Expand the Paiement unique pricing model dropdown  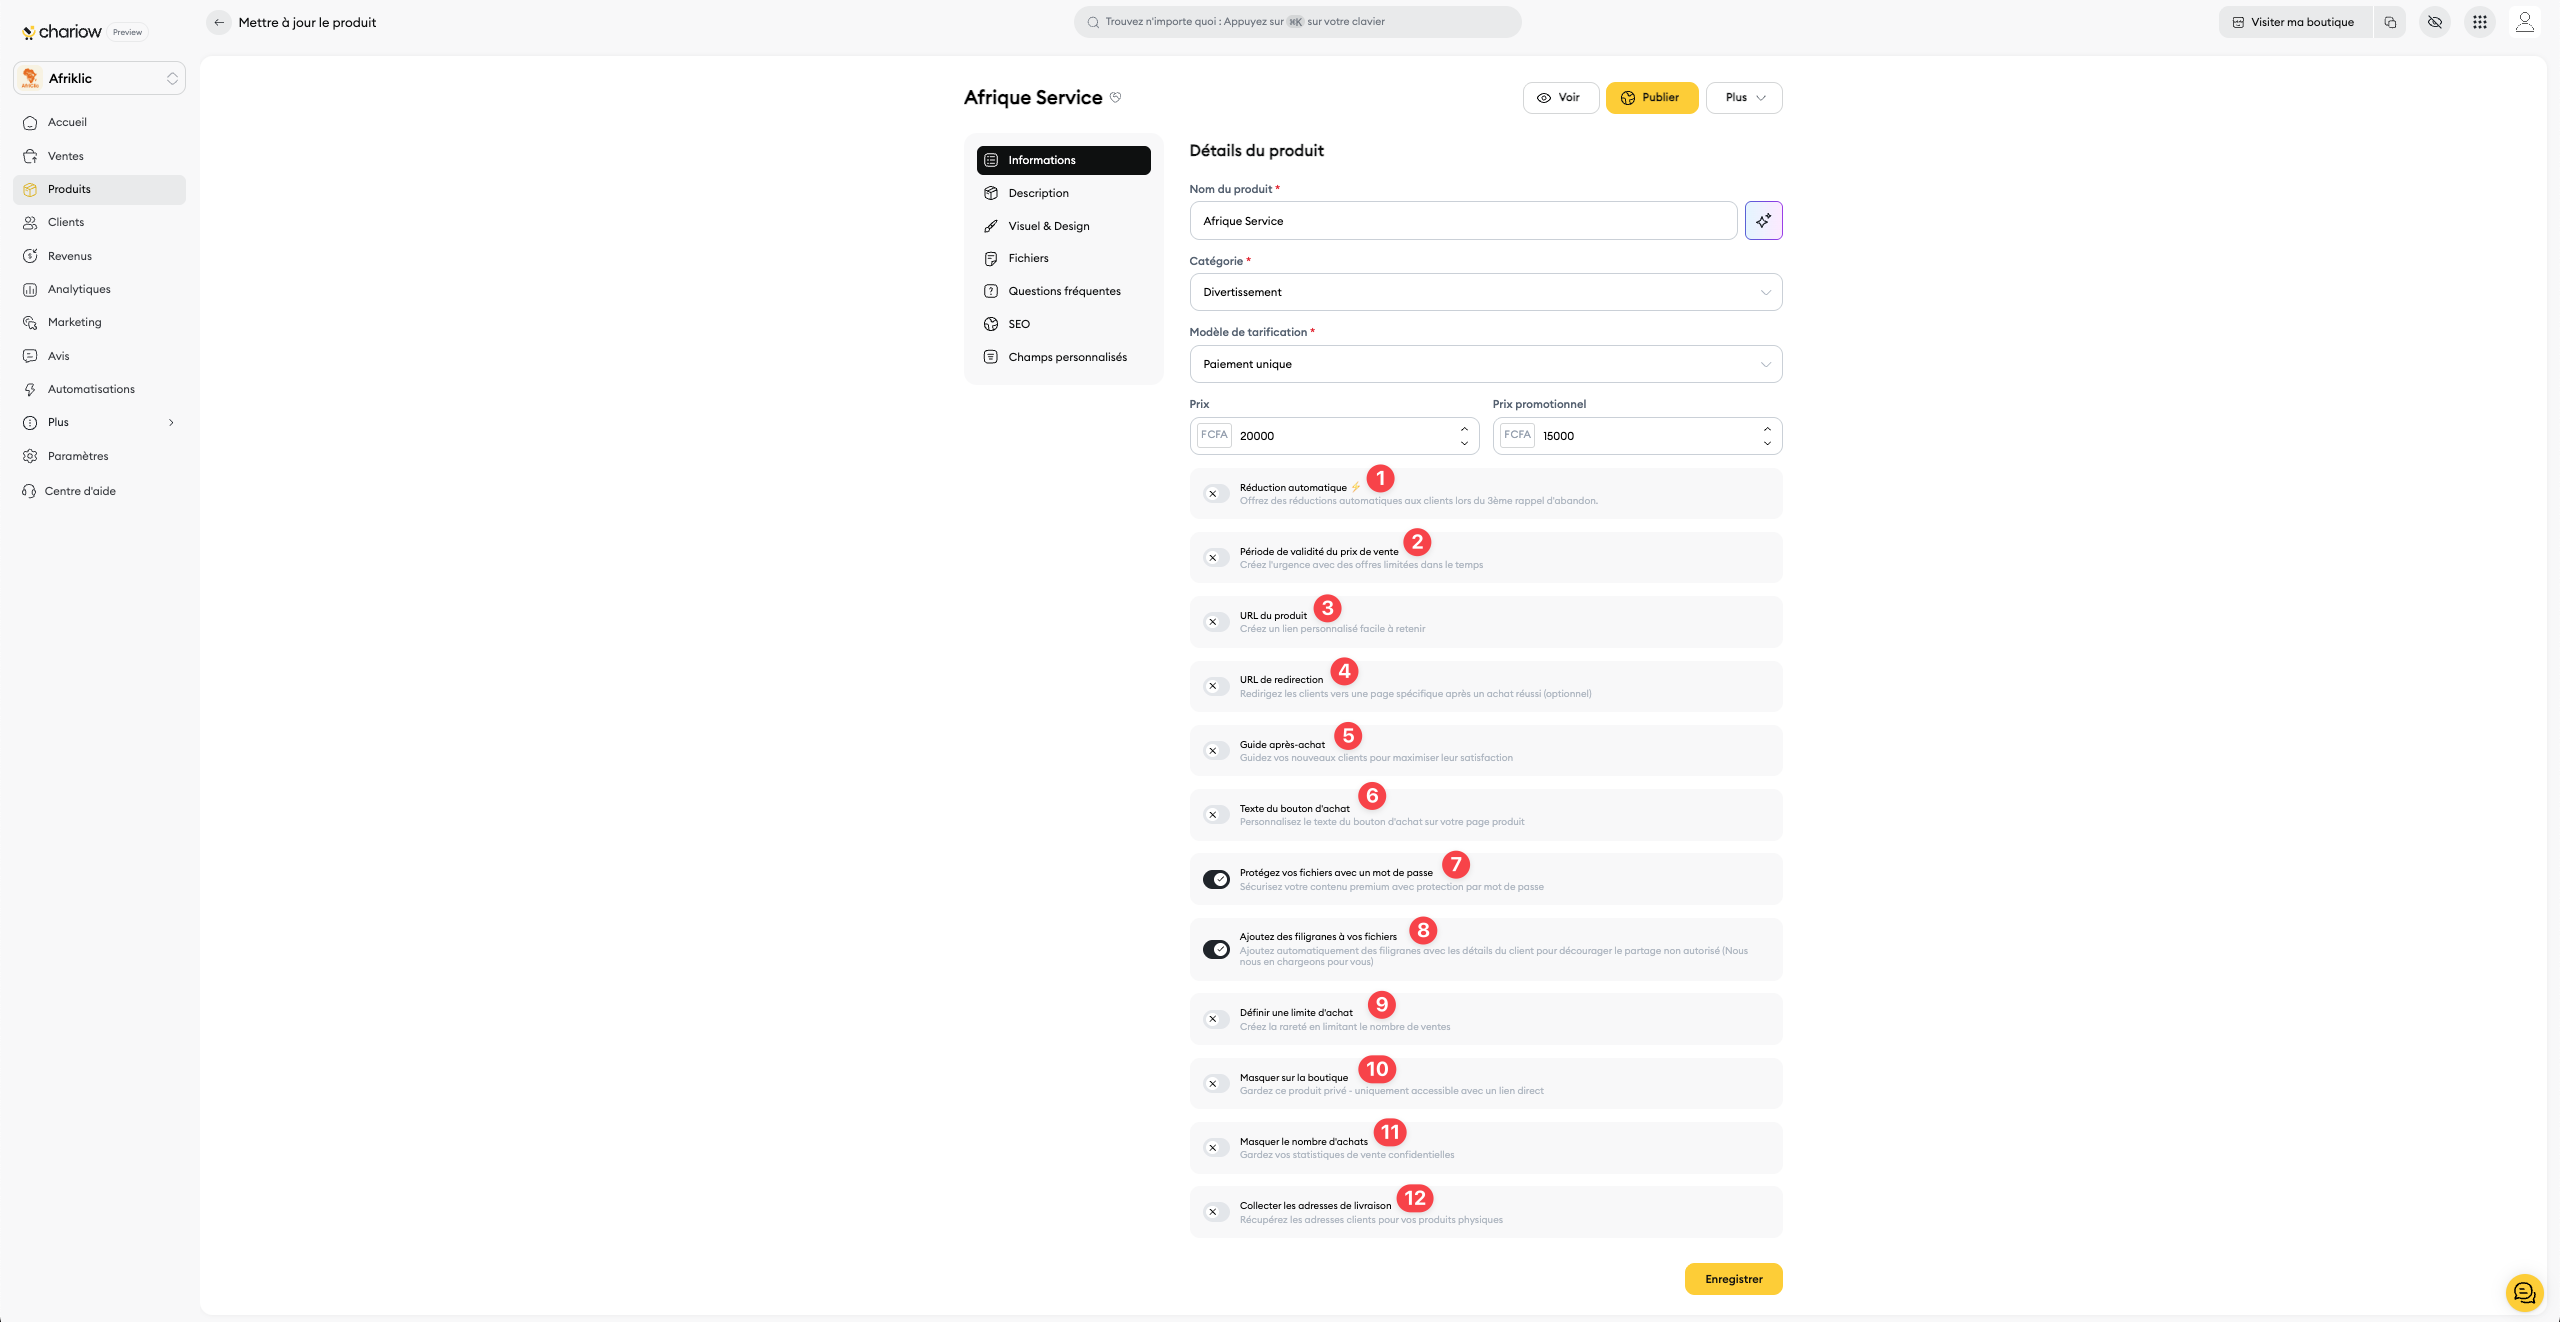(1485, 364)
